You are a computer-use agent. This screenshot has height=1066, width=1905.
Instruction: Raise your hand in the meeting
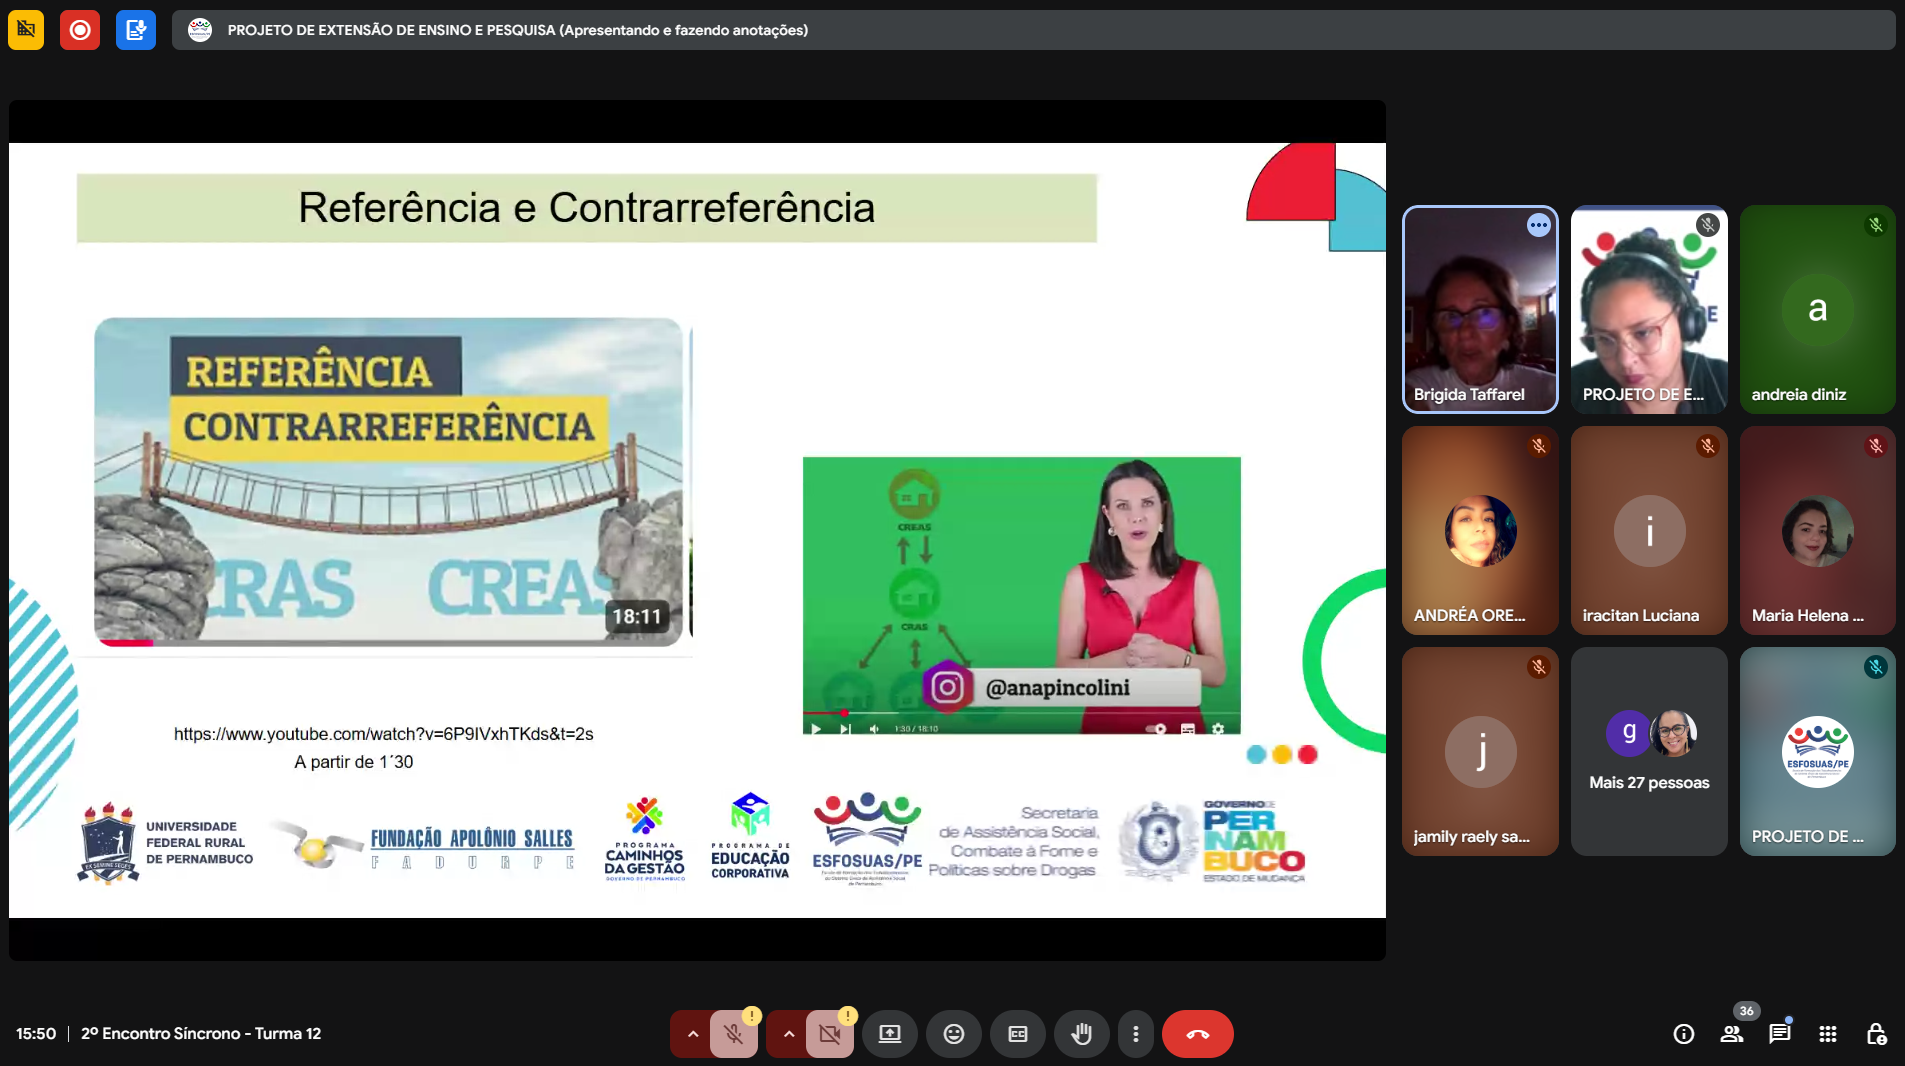click(x=1081, y=1034)
